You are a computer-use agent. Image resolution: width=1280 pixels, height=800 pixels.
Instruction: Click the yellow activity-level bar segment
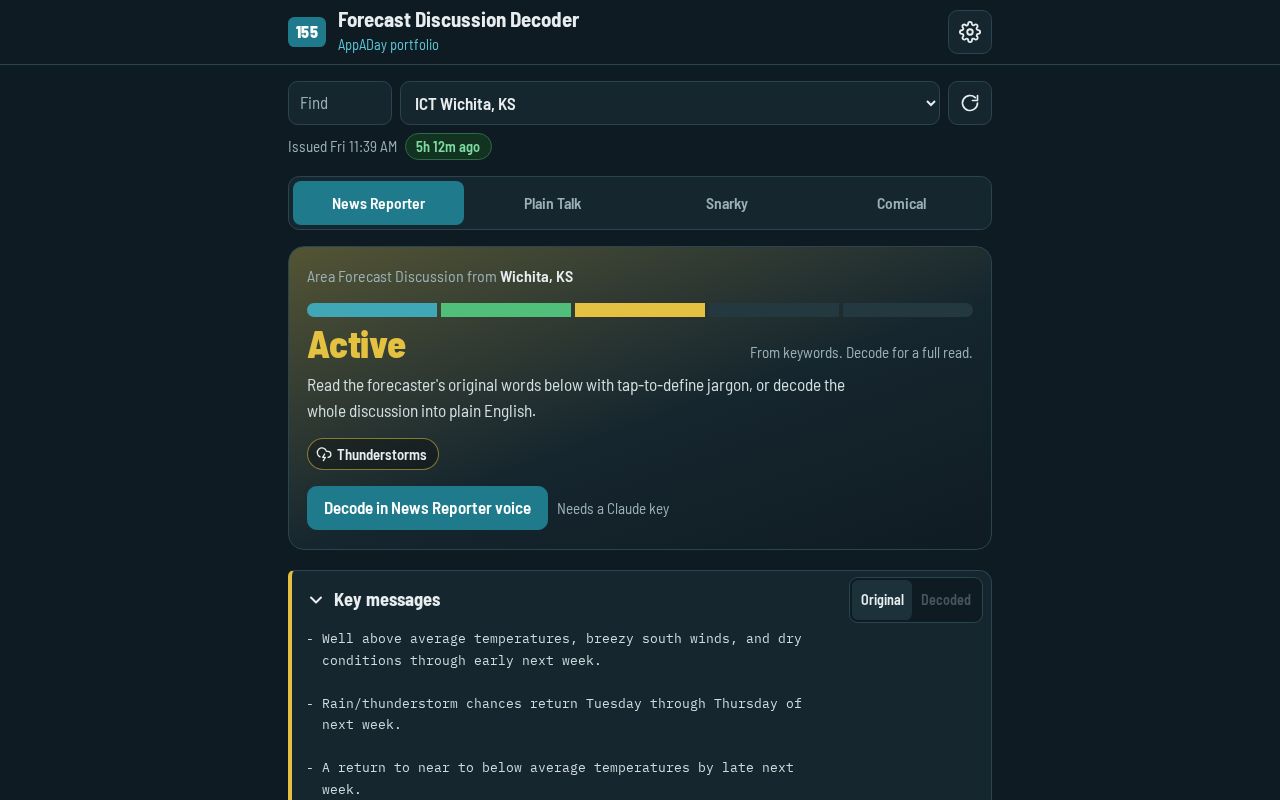pos(640,310)
